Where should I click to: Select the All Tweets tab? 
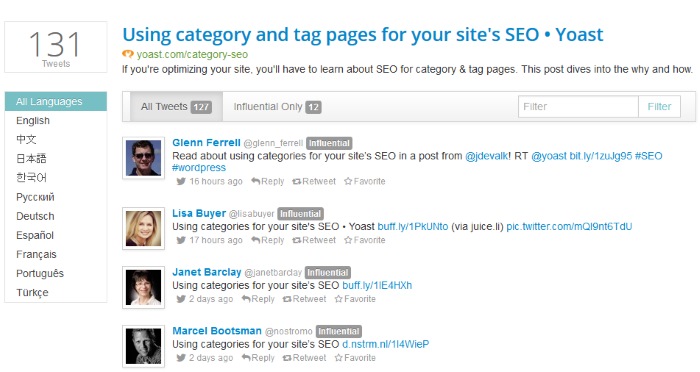pyautogui.click(x=176, y=107)
